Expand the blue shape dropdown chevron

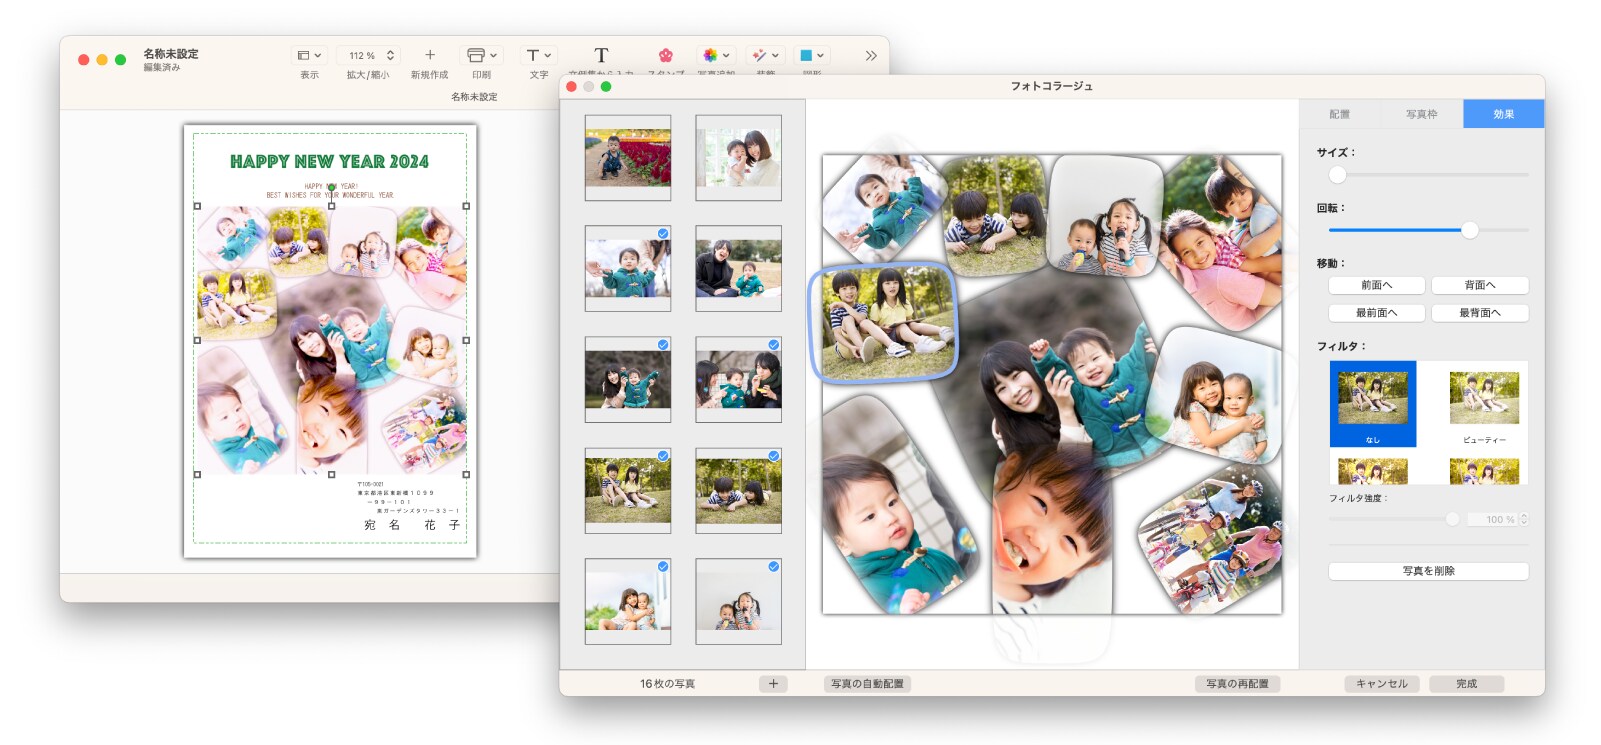pos(820,56)
